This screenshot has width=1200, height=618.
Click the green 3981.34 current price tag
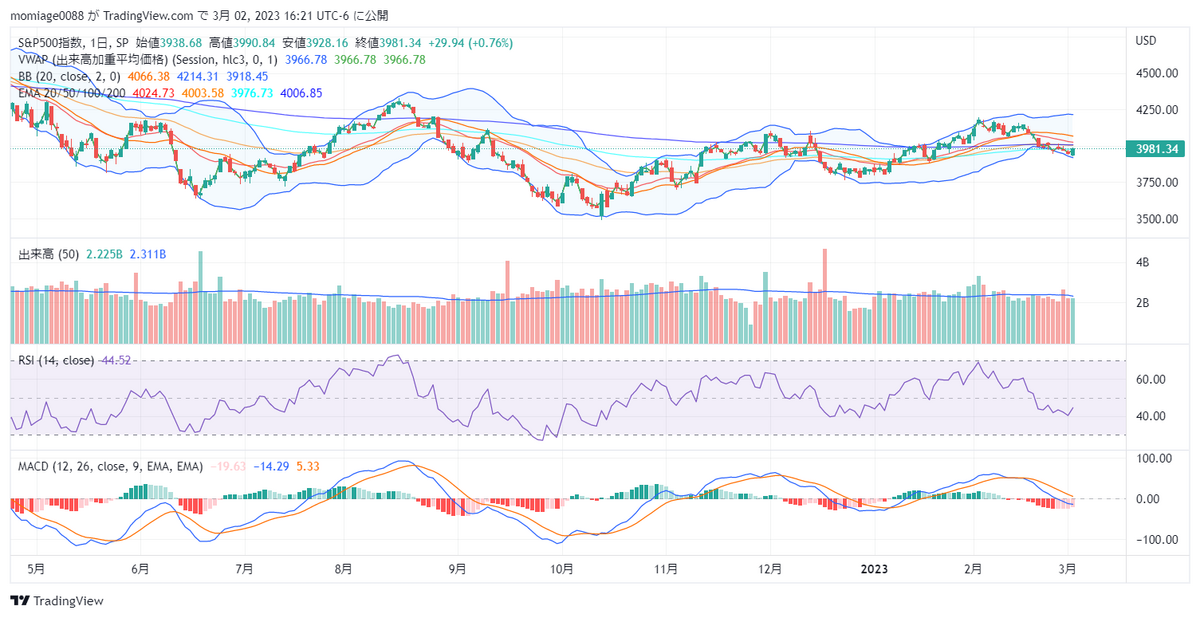[1155, 149]
